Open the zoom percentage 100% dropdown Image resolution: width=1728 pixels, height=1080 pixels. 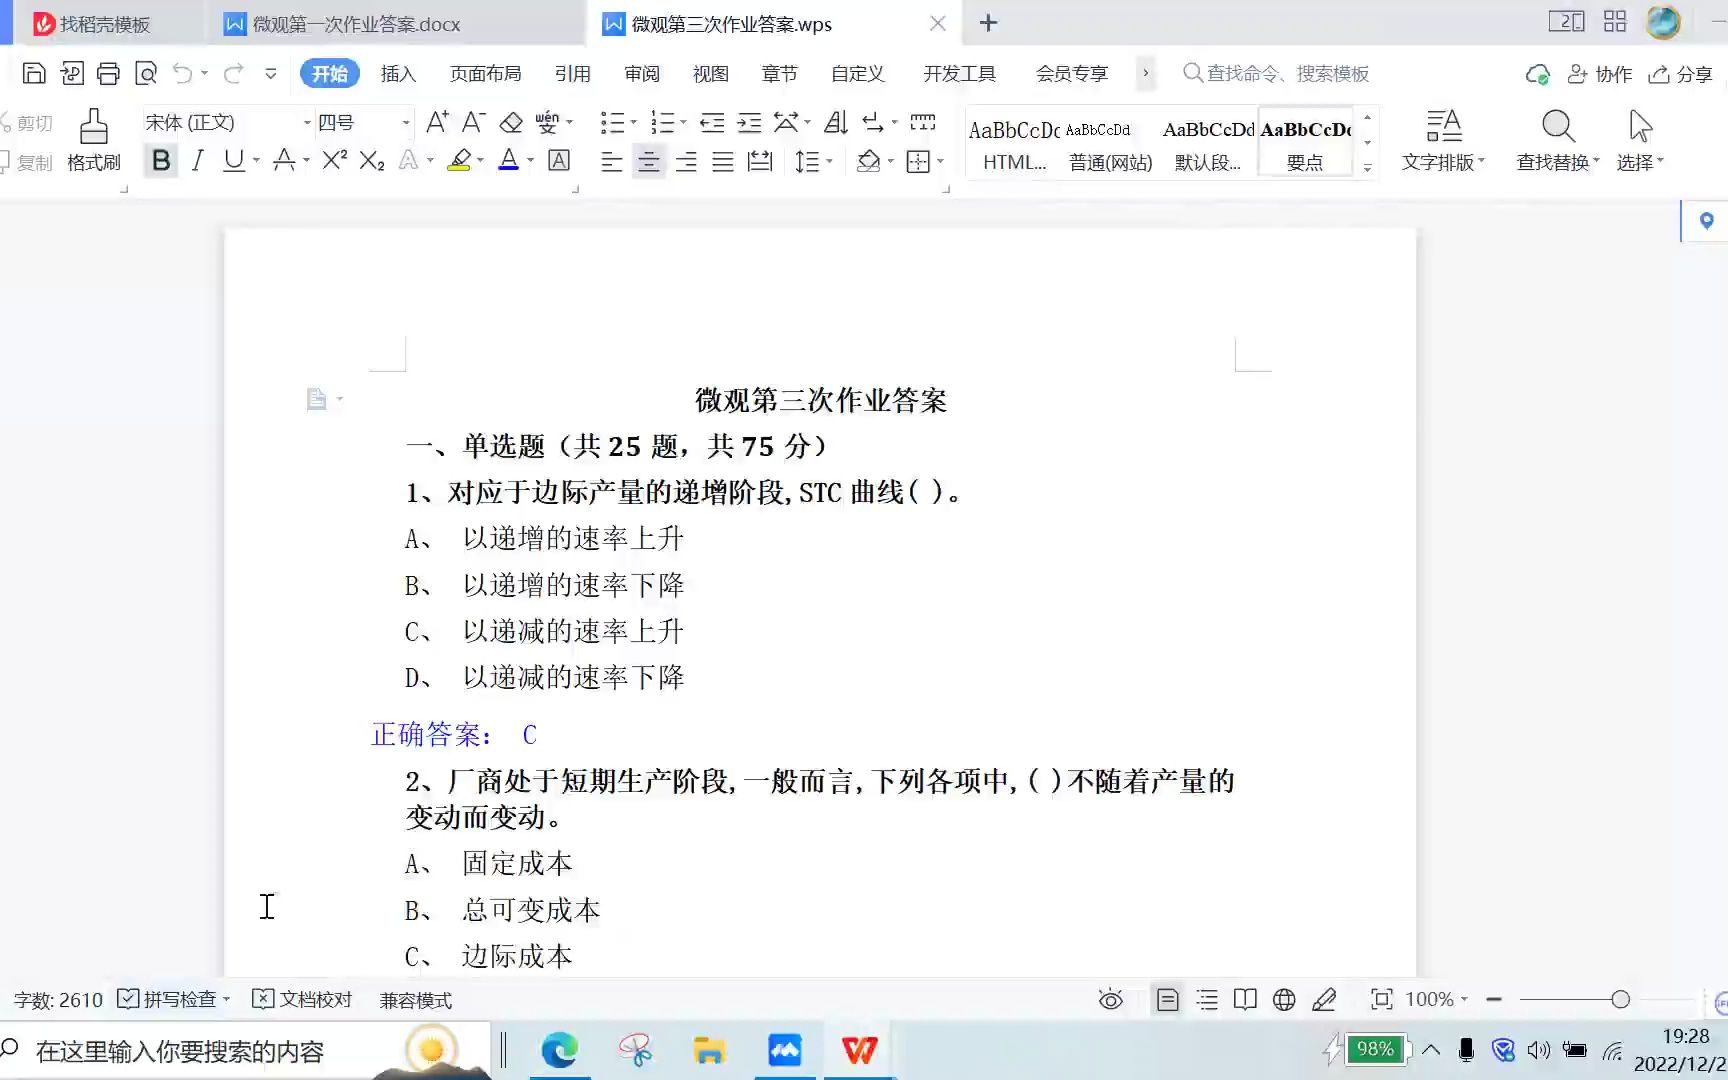[x=1436, y=999]
